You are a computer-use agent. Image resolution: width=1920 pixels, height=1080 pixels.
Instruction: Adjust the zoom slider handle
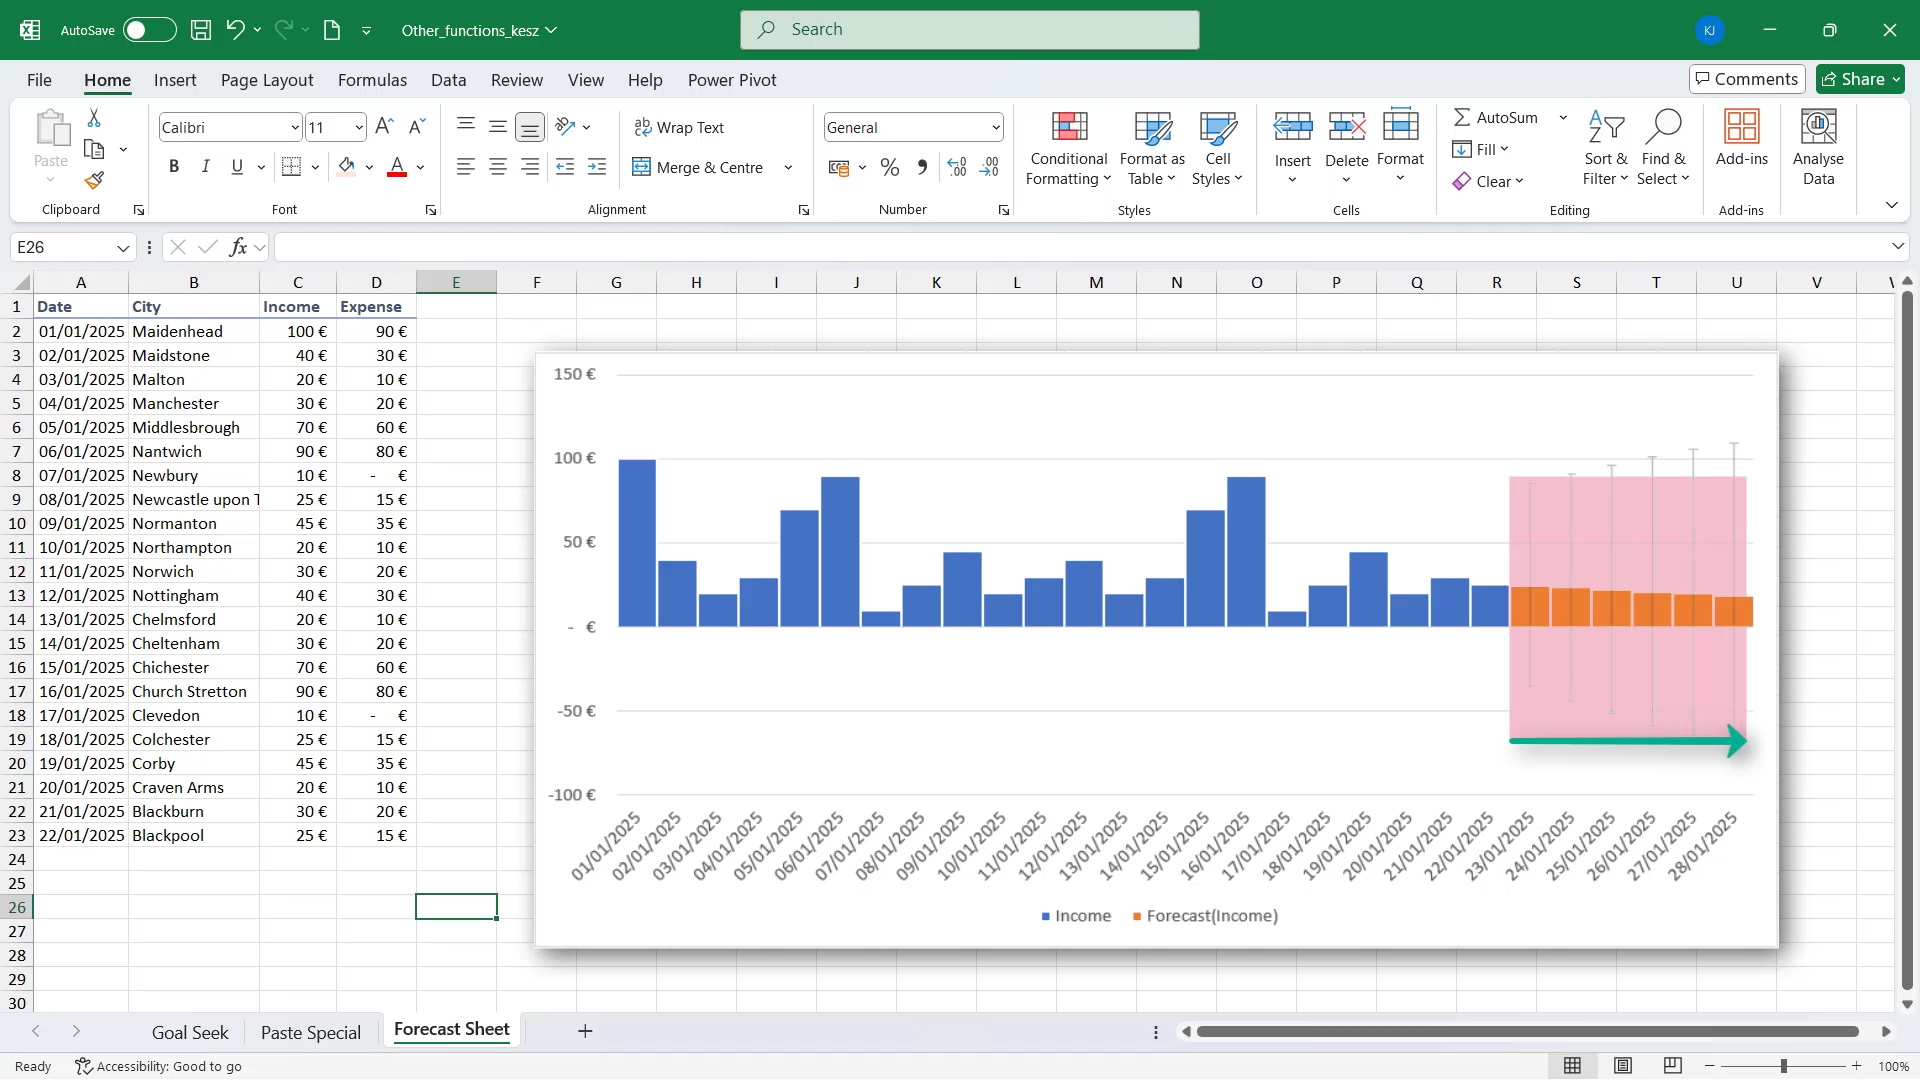pos(1783,1066)
